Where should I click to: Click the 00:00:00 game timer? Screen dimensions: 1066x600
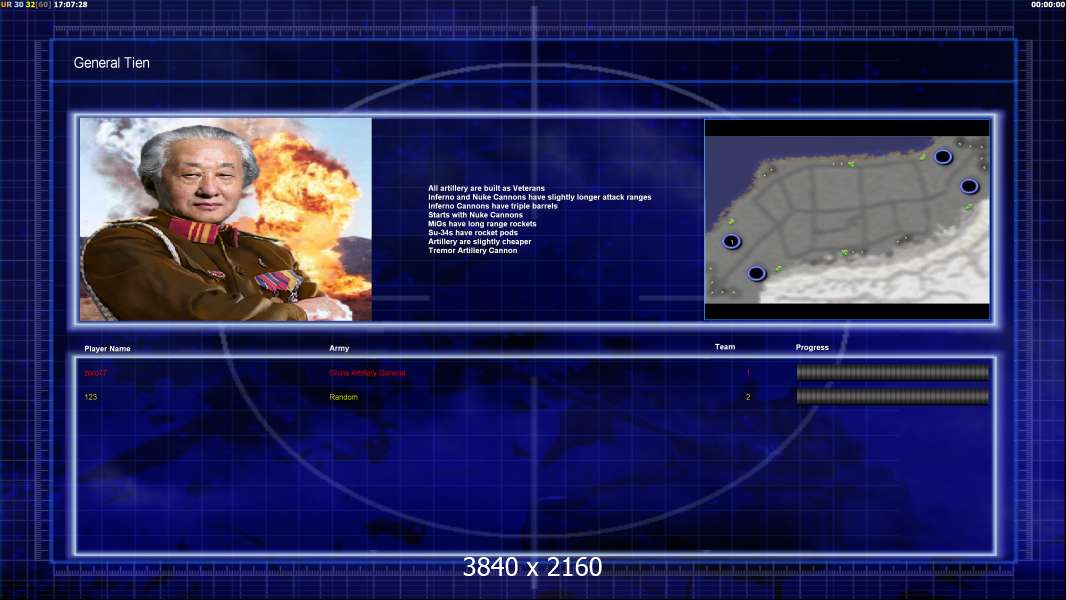point(1048,4)
